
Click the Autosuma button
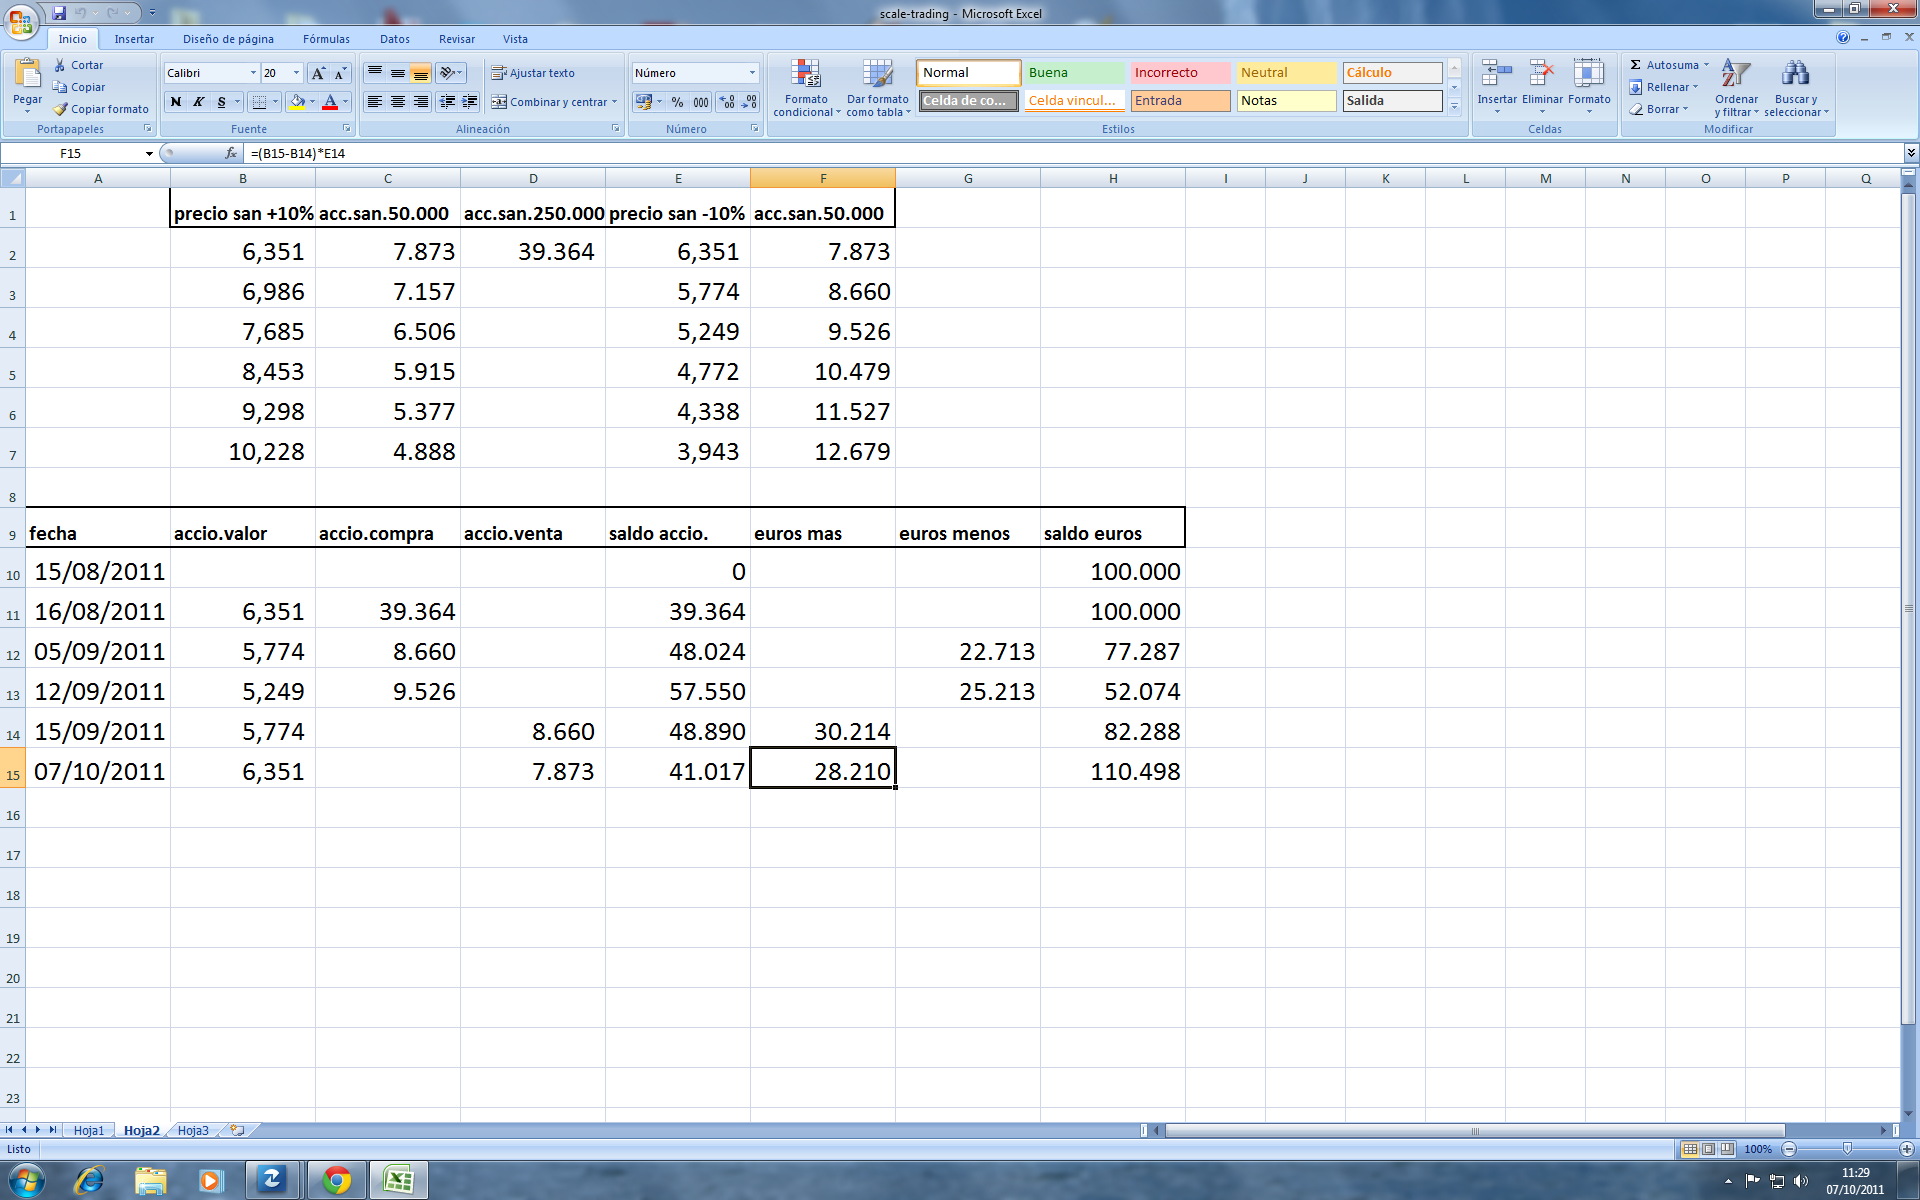point(1664,65)
